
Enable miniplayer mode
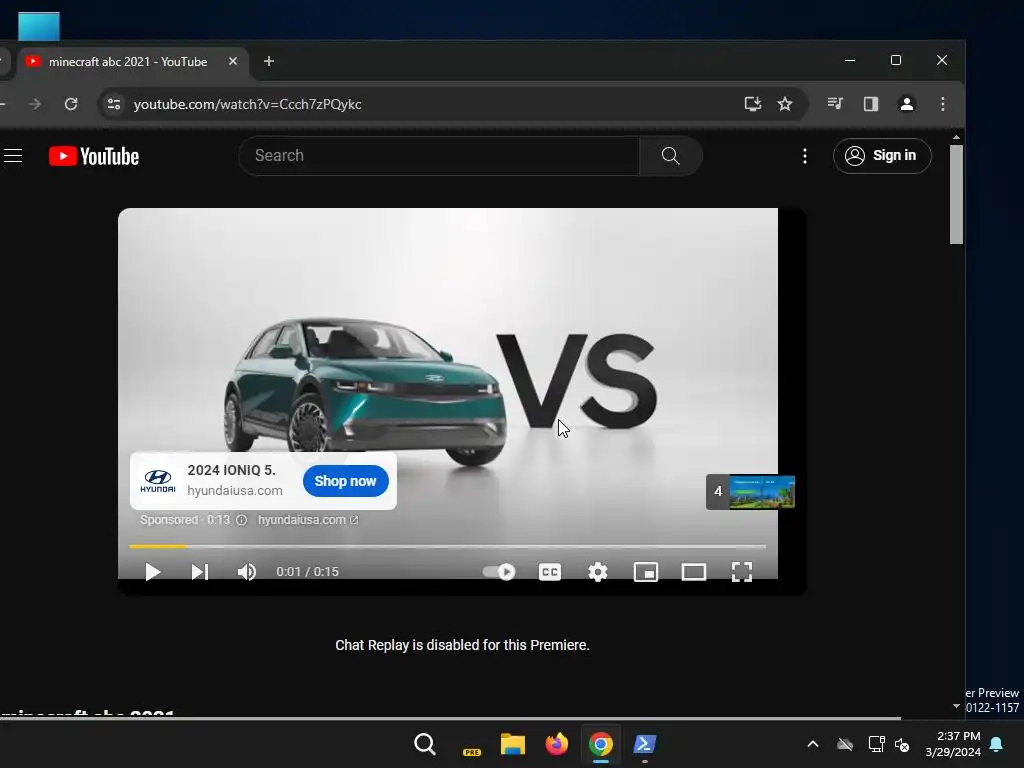pos(646,572)
